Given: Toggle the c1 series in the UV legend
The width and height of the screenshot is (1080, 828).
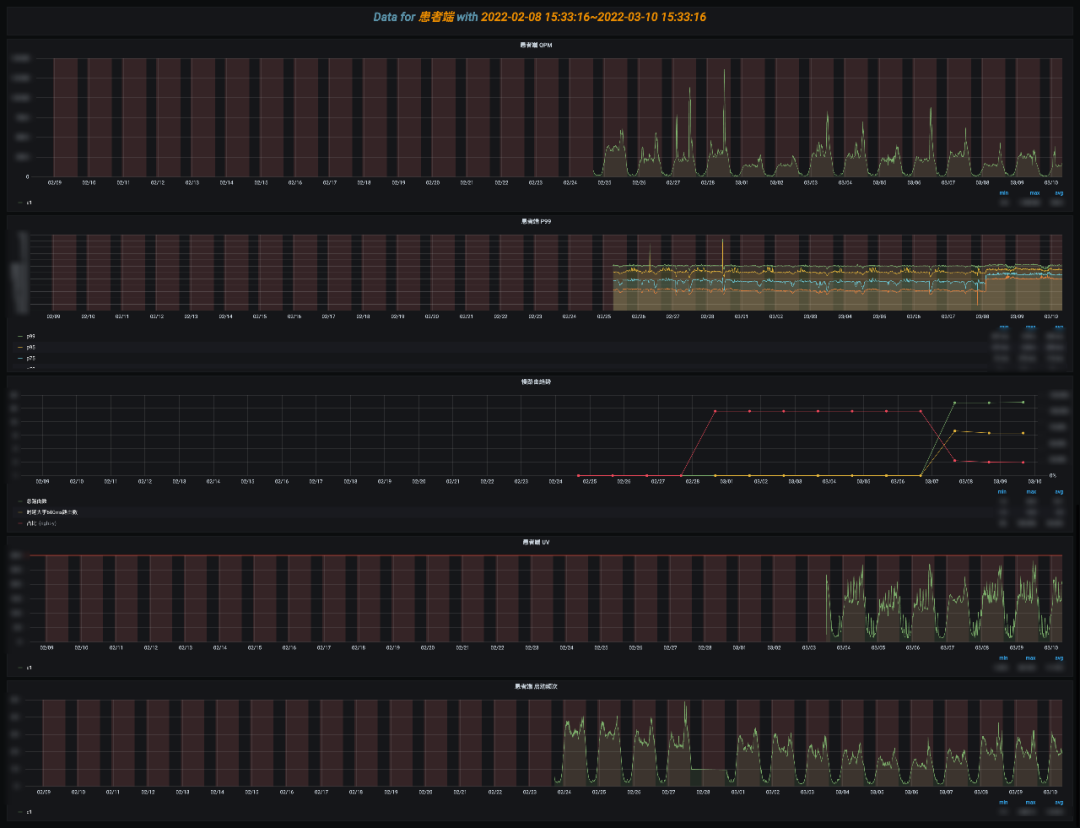Looking at the screenshot, I should tap(29, 667).
